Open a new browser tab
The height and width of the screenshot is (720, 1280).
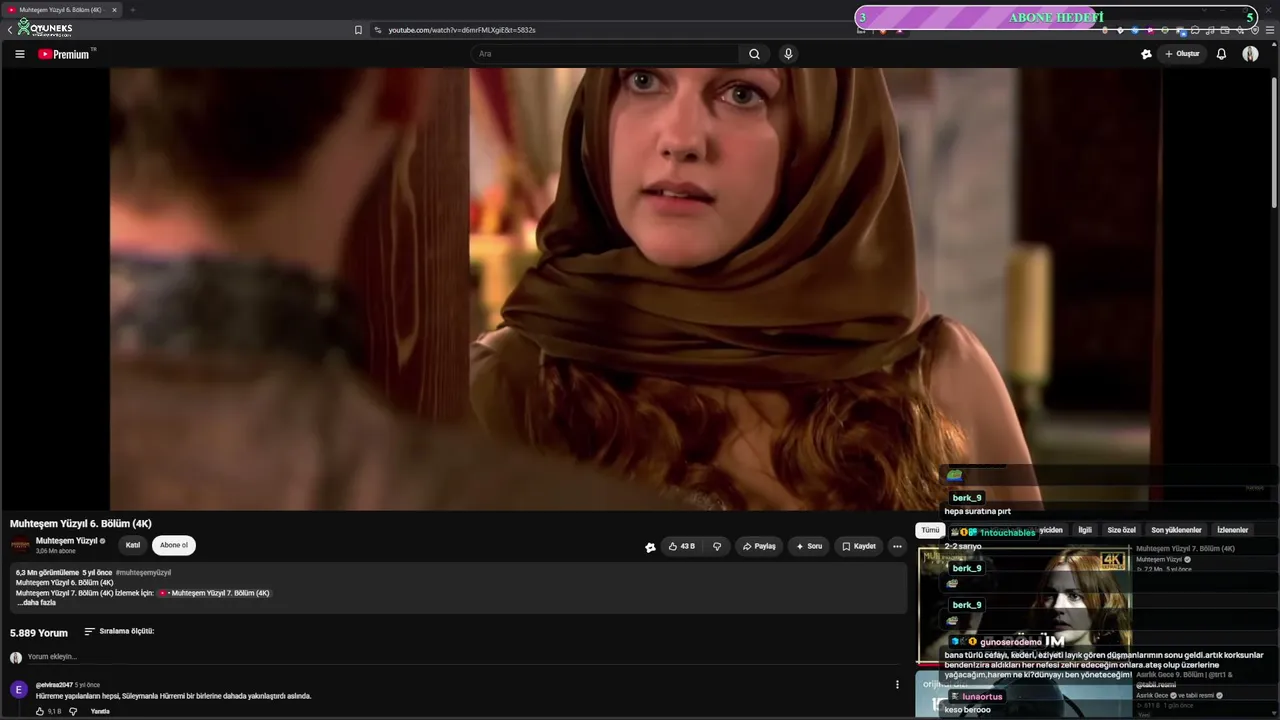point(132,10)
